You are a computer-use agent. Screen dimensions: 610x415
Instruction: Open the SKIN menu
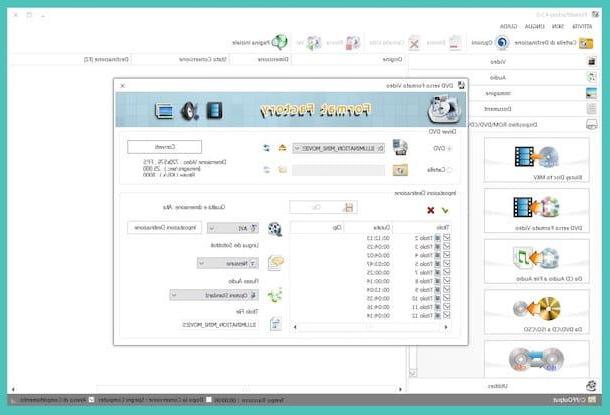tap(557, 26)
